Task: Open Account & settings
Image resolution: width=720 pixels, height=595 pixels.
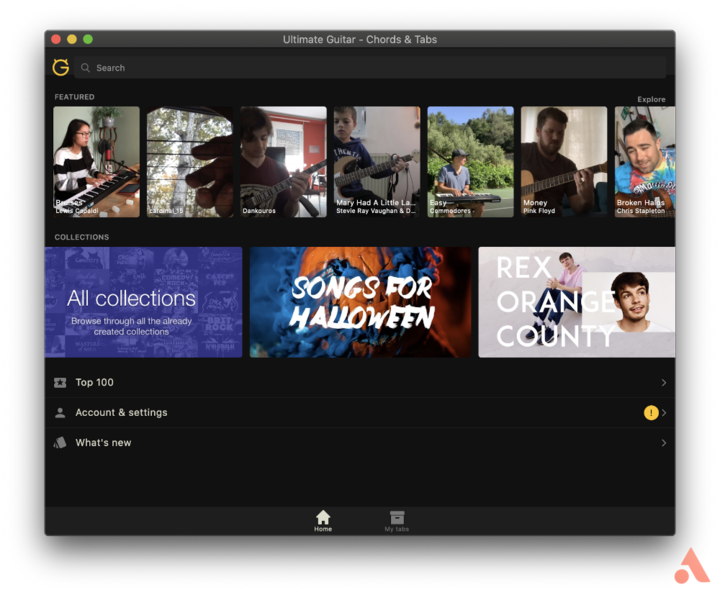Action: (x=360, y=412)
